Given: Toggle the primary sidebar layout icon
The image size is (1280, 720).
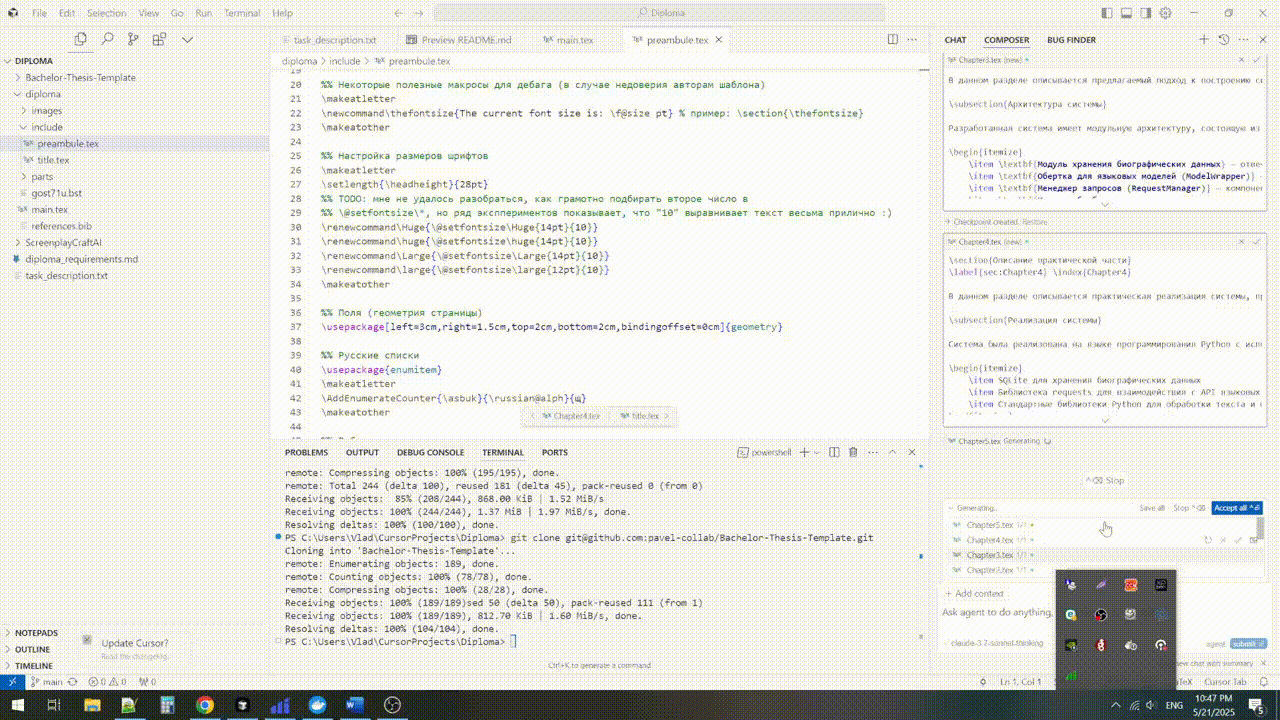Looking at the screenshot, I should click(1107, 13).
